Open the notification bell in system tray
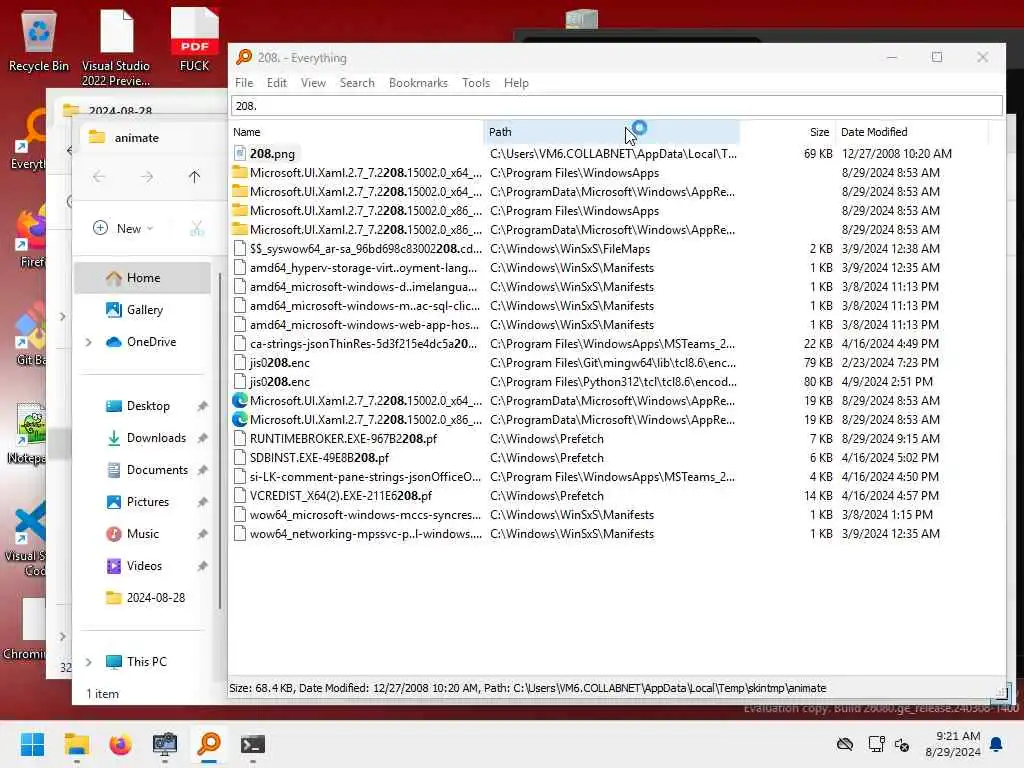The height and width of the screenshot is (768, 1024). [x=996, y=744]
